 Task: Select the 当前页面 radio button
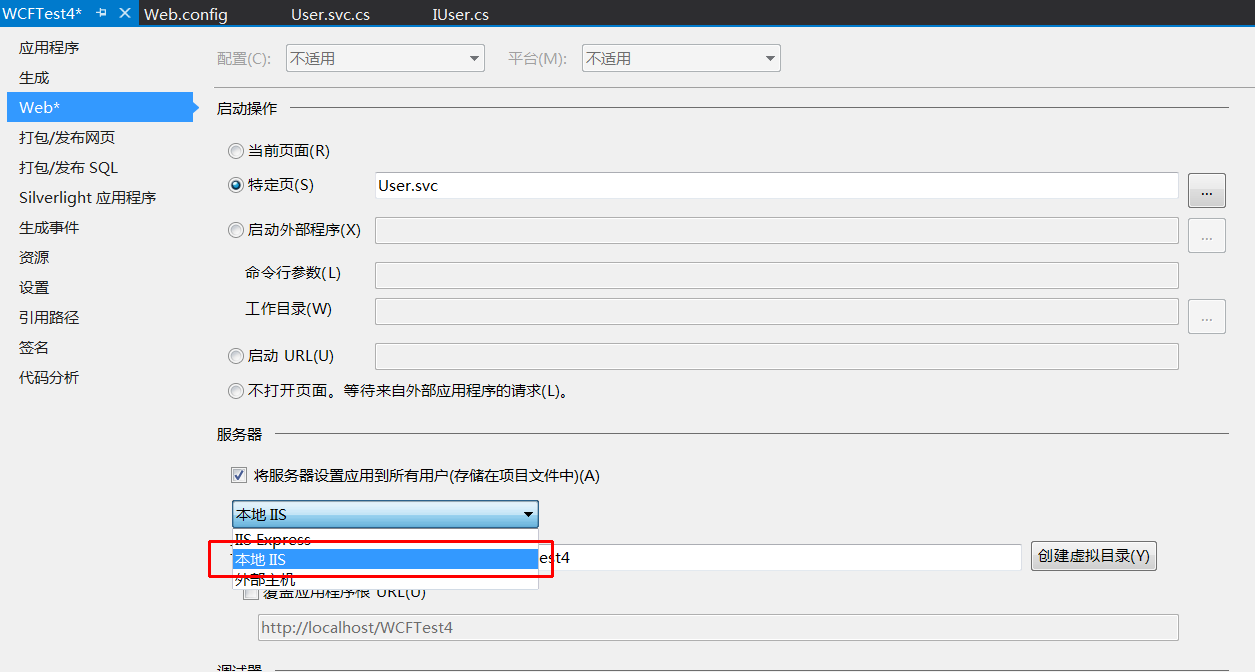(x=236, y=151)
